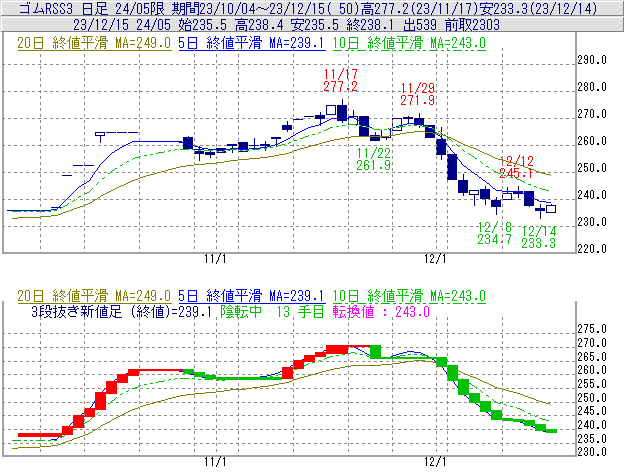Click the 10日 終値平滑 legend in lower chart

(x=409, y=296)
